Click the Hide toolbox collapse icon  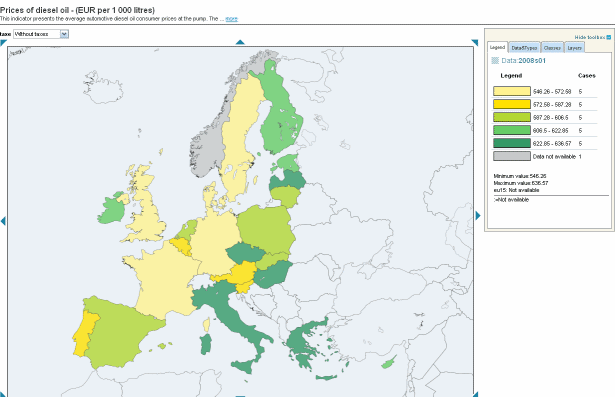(609, 37)
